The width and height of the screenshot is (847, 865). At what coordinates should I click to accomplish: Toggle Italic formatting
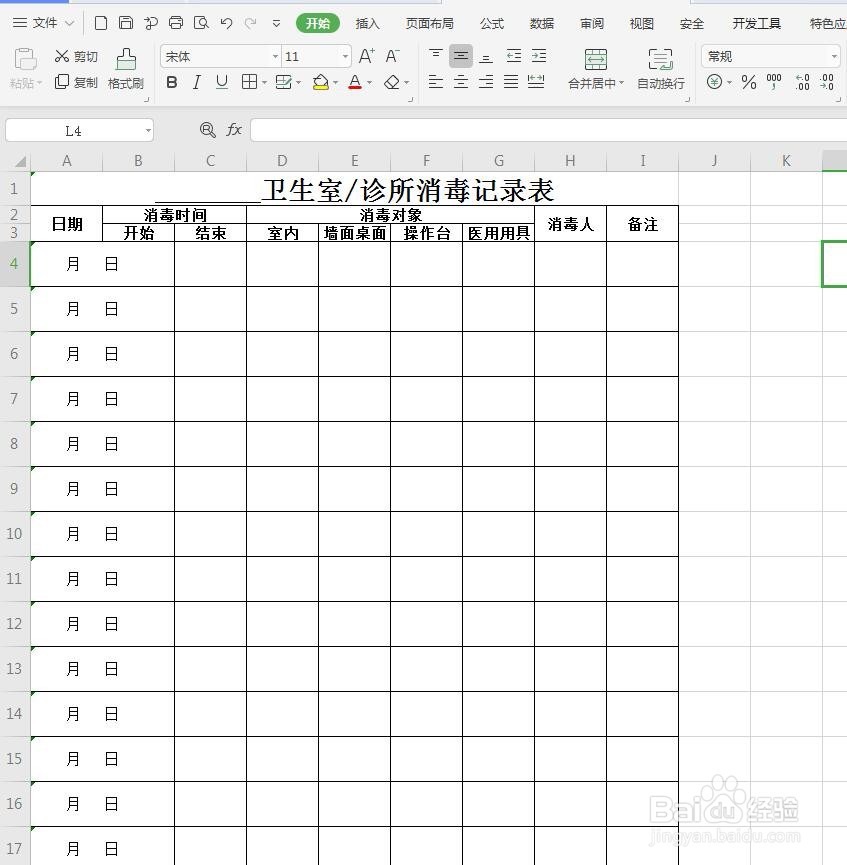coord(196,82)
